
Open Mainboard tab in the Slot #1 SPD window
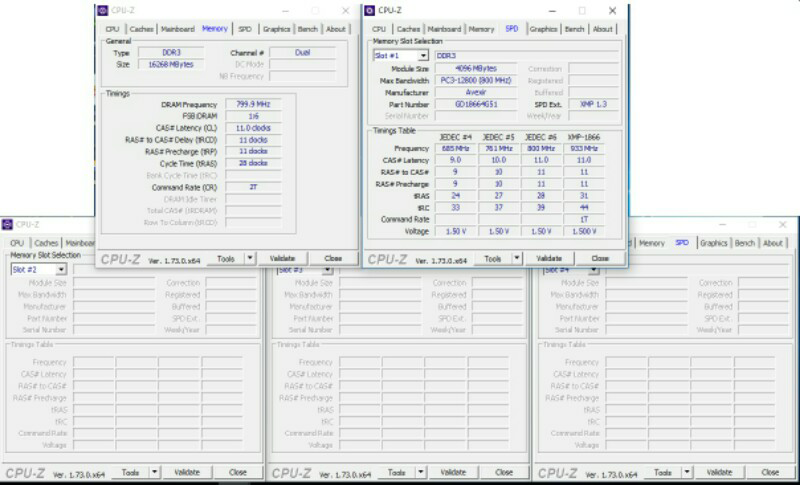point(444,29)
